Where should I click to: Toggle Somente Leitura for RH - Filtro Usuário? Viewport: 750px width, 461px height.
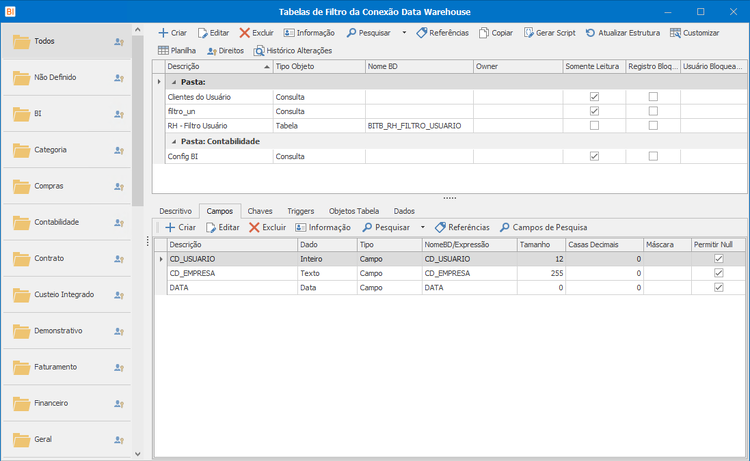(x=594, y=125)
